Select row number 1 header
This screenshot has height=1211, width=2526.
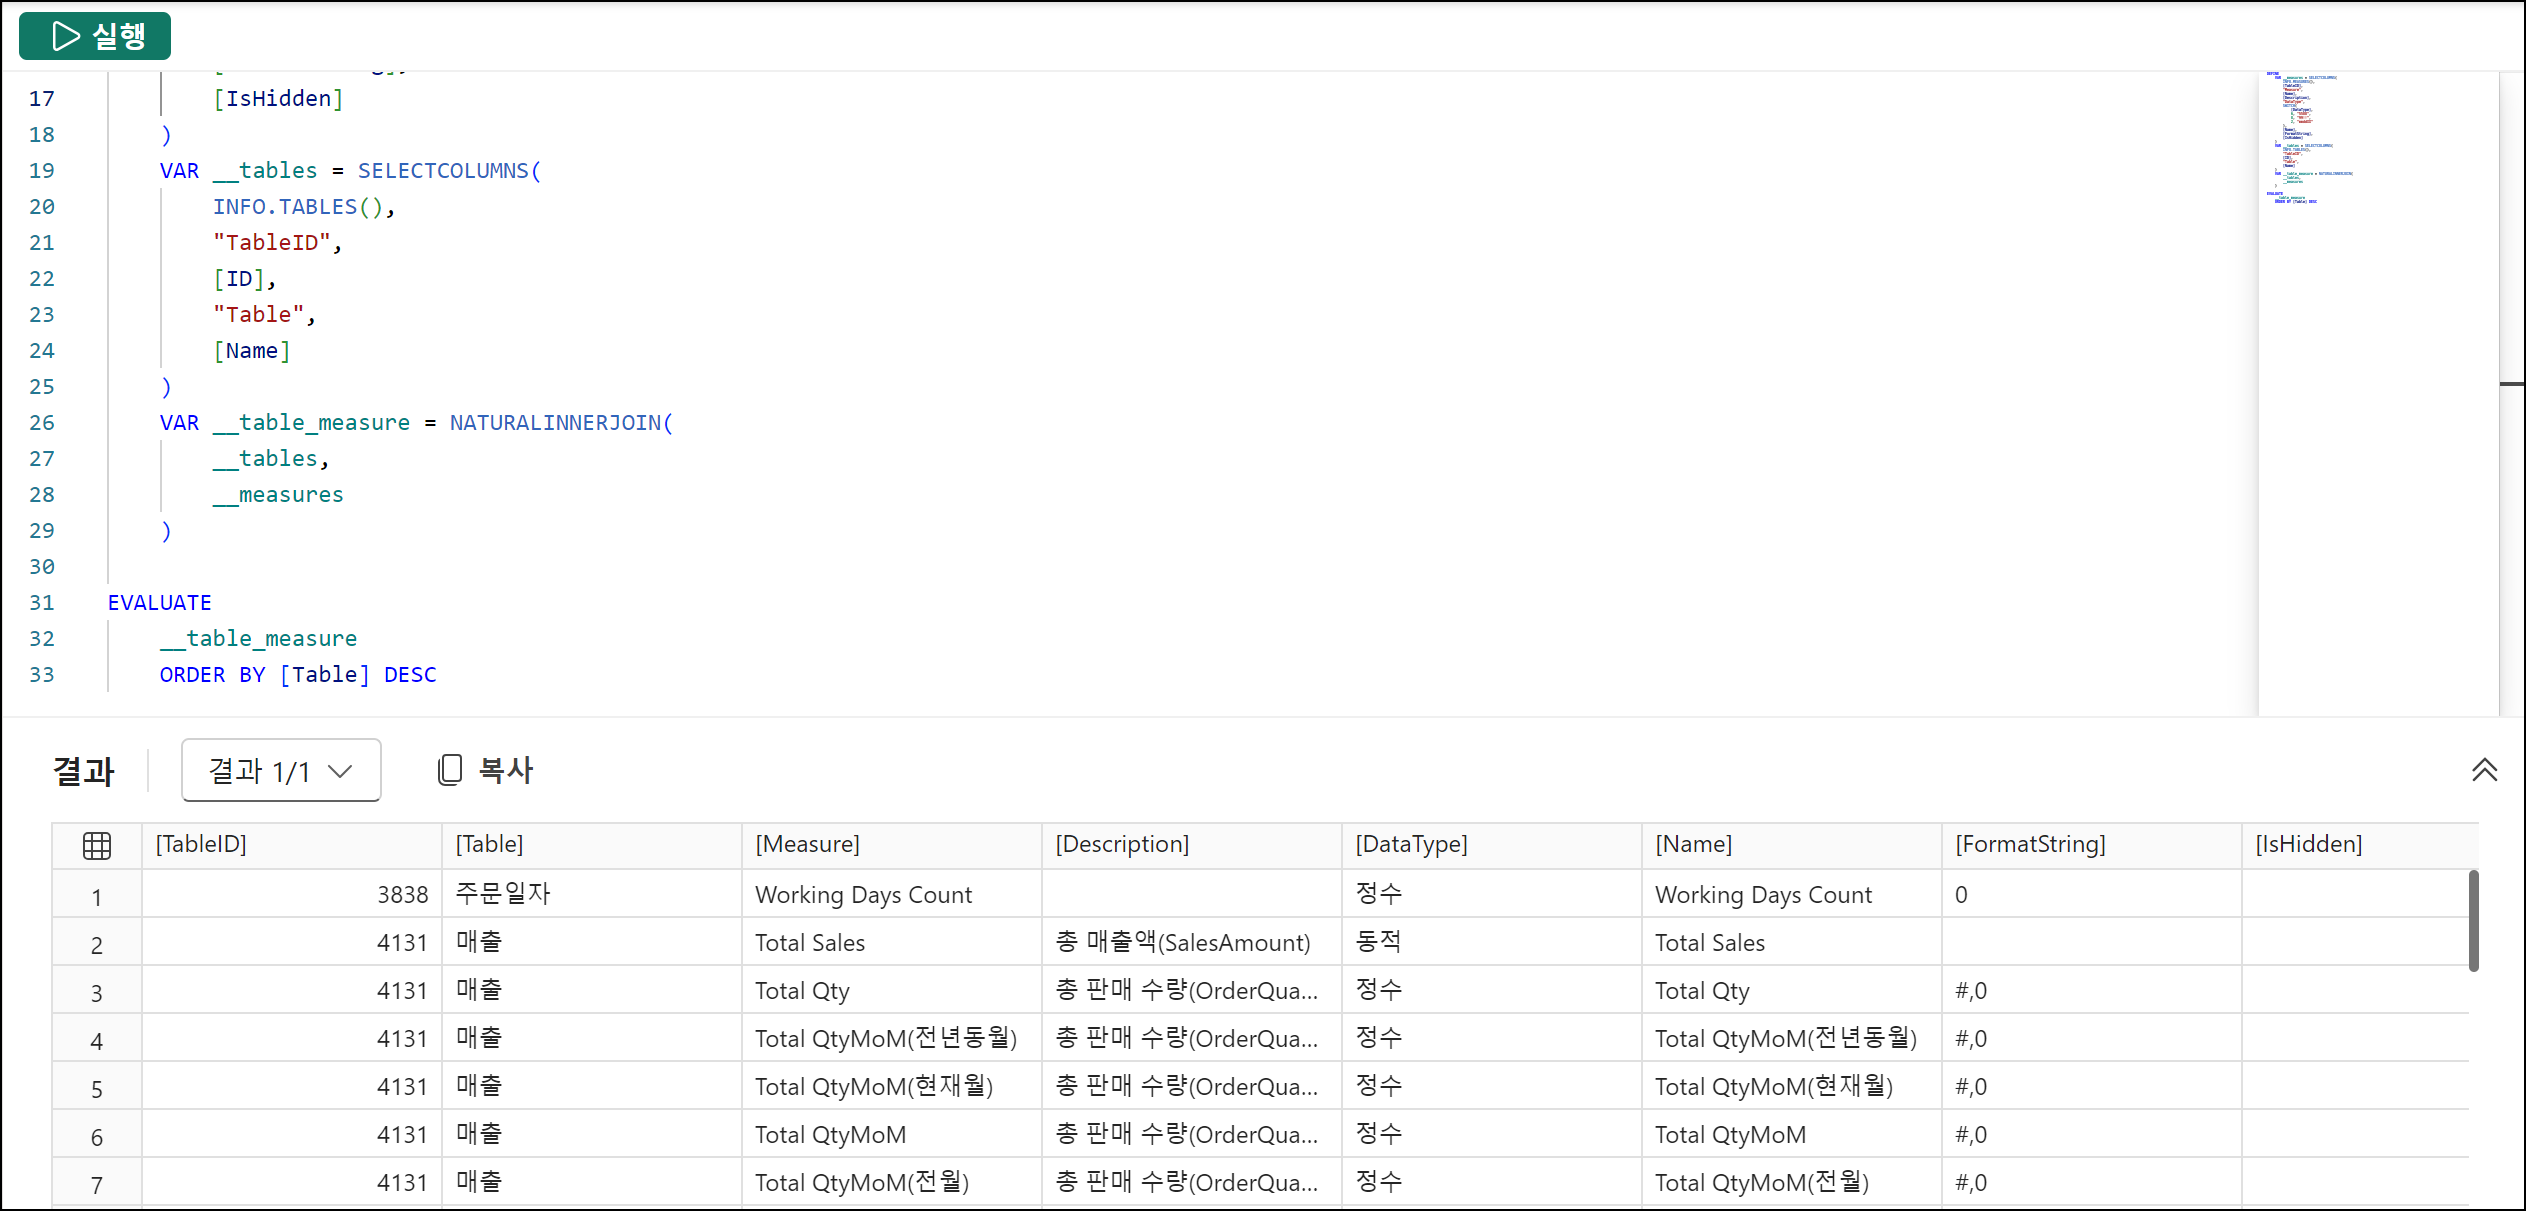click(97, 897)
